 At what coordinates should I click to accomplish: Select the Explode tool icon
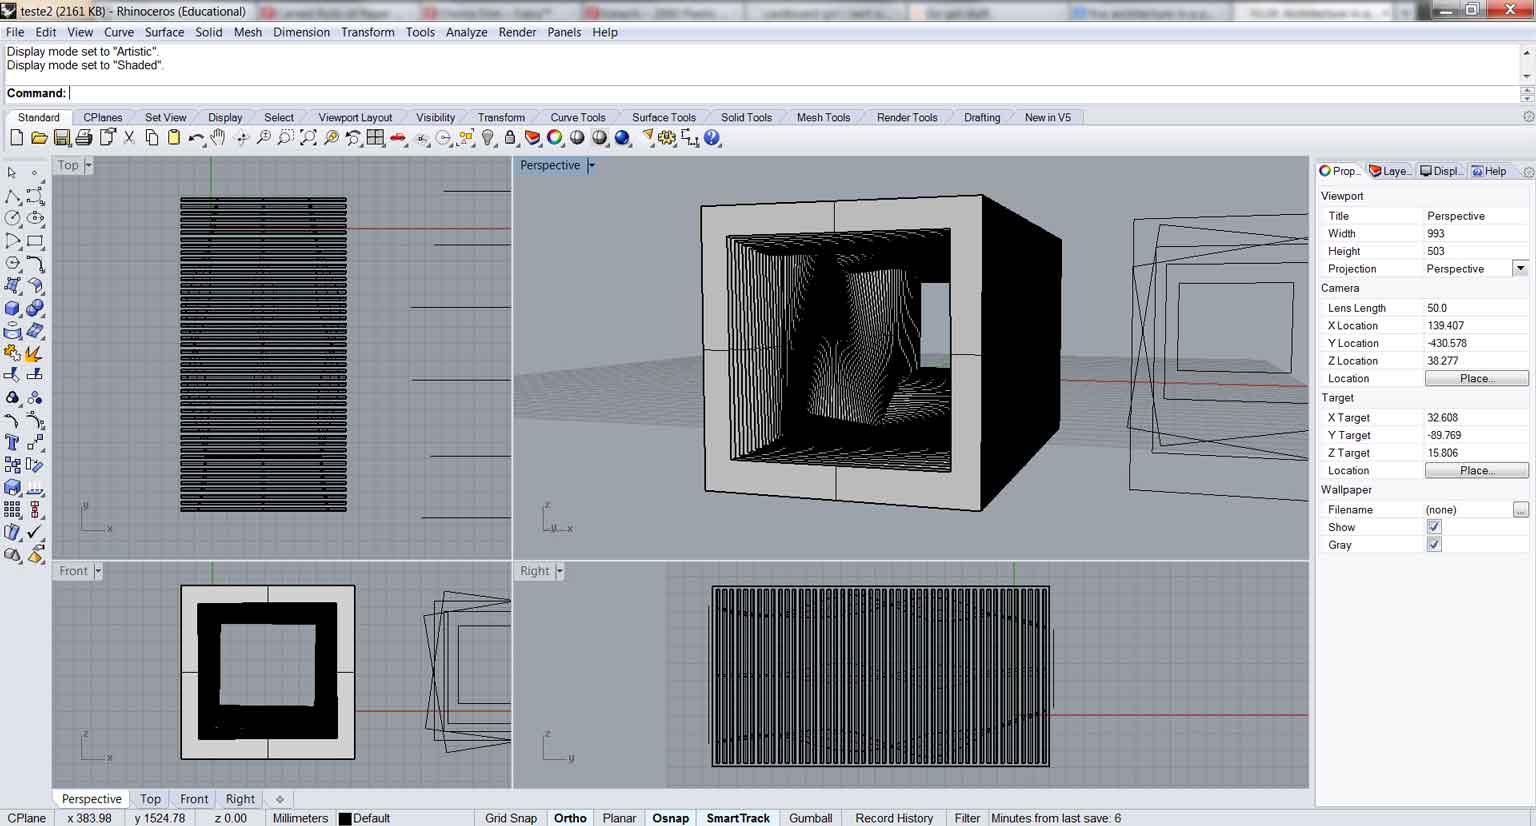34,353
